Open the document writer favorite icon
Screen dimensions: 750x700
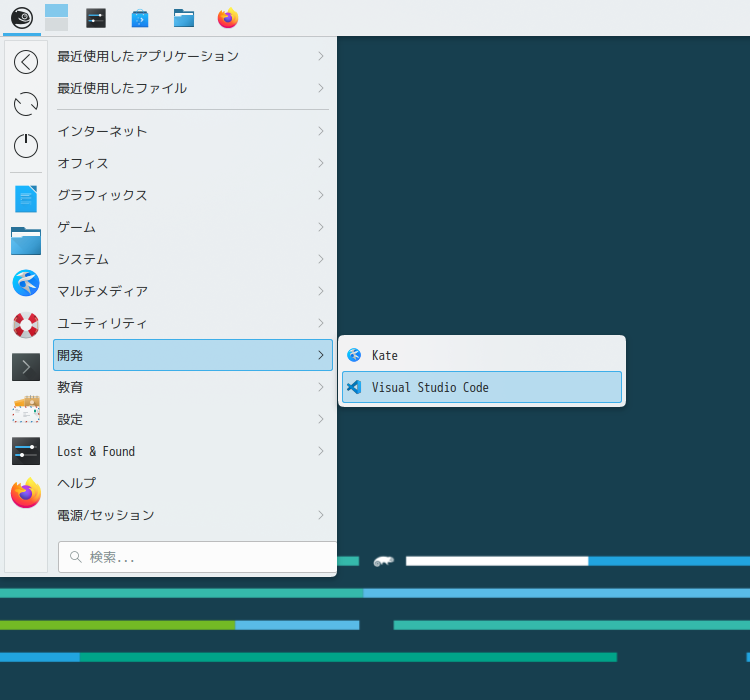point(26,199)
